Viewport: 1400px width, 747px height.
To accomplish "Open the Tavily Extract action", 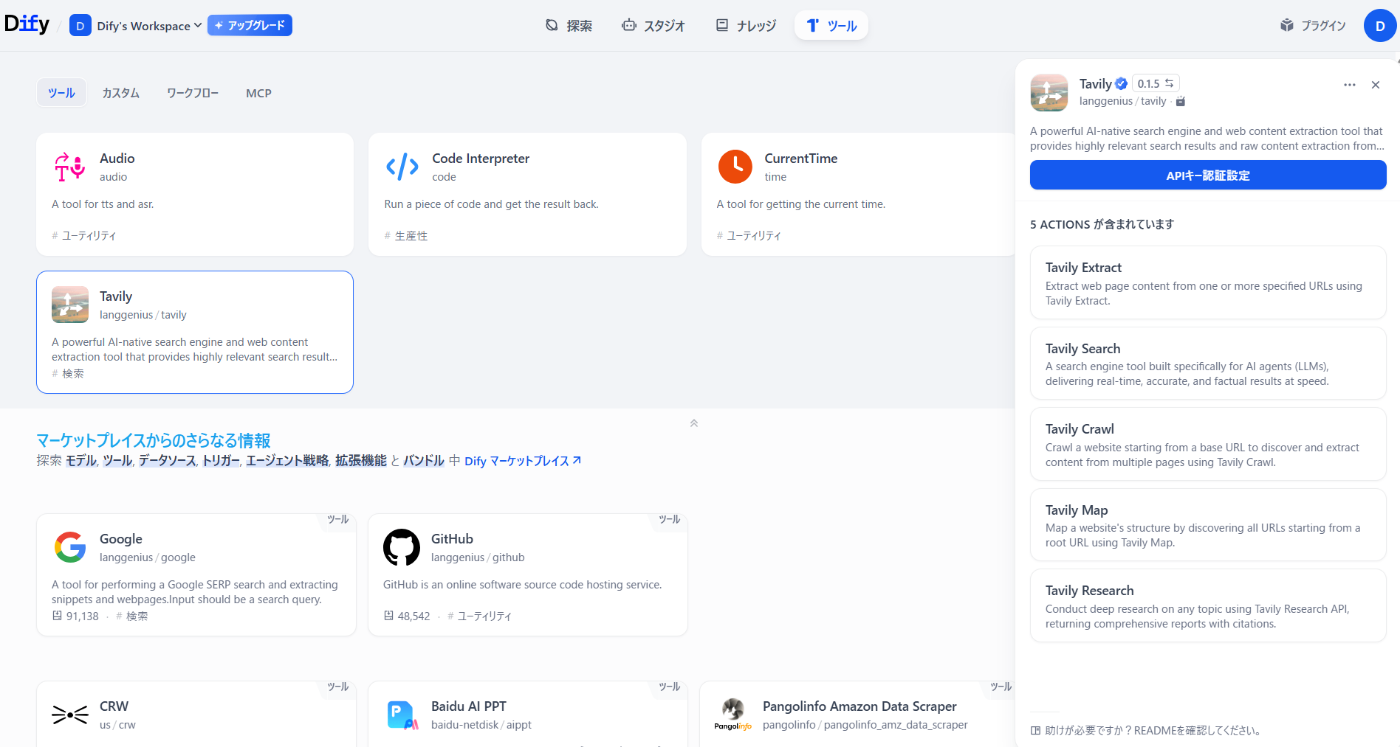I will (1208, 283).
